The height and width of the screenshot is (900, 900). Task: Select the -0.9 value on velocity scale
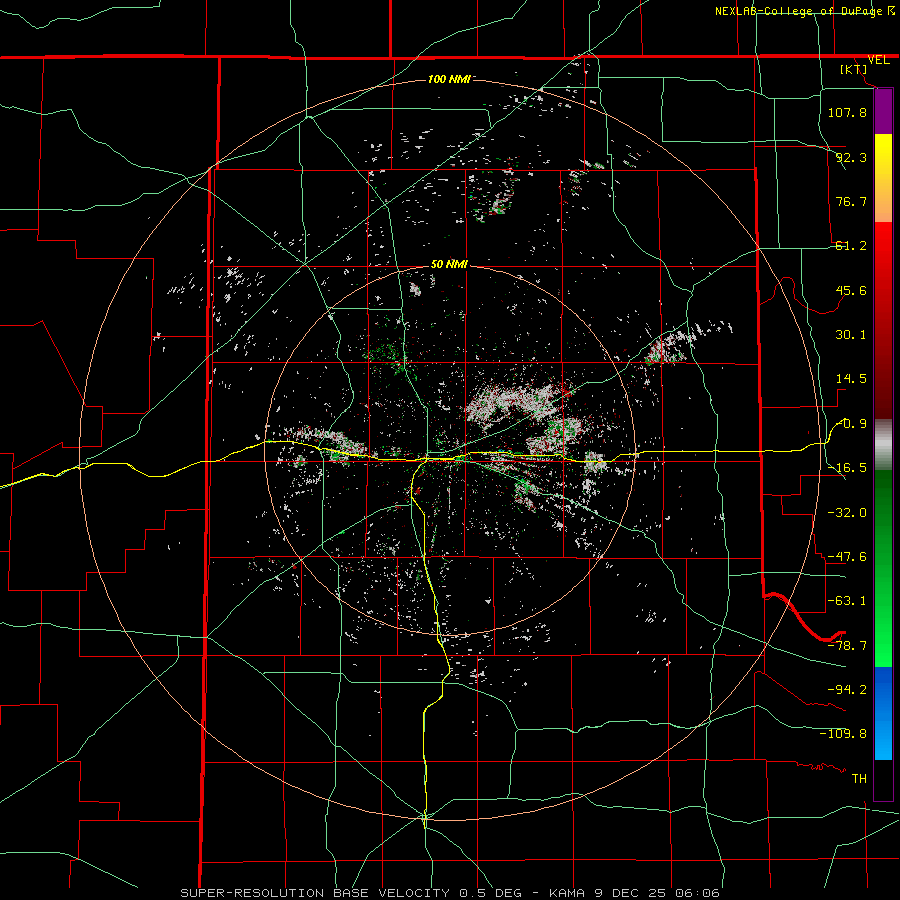[851, 424]
